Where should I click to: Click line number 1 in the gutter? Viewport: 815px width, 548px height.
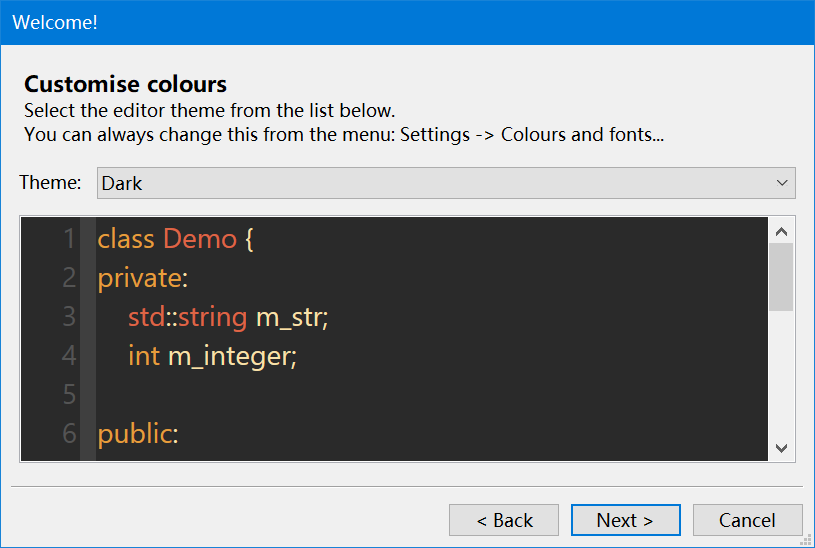point(69,239)
